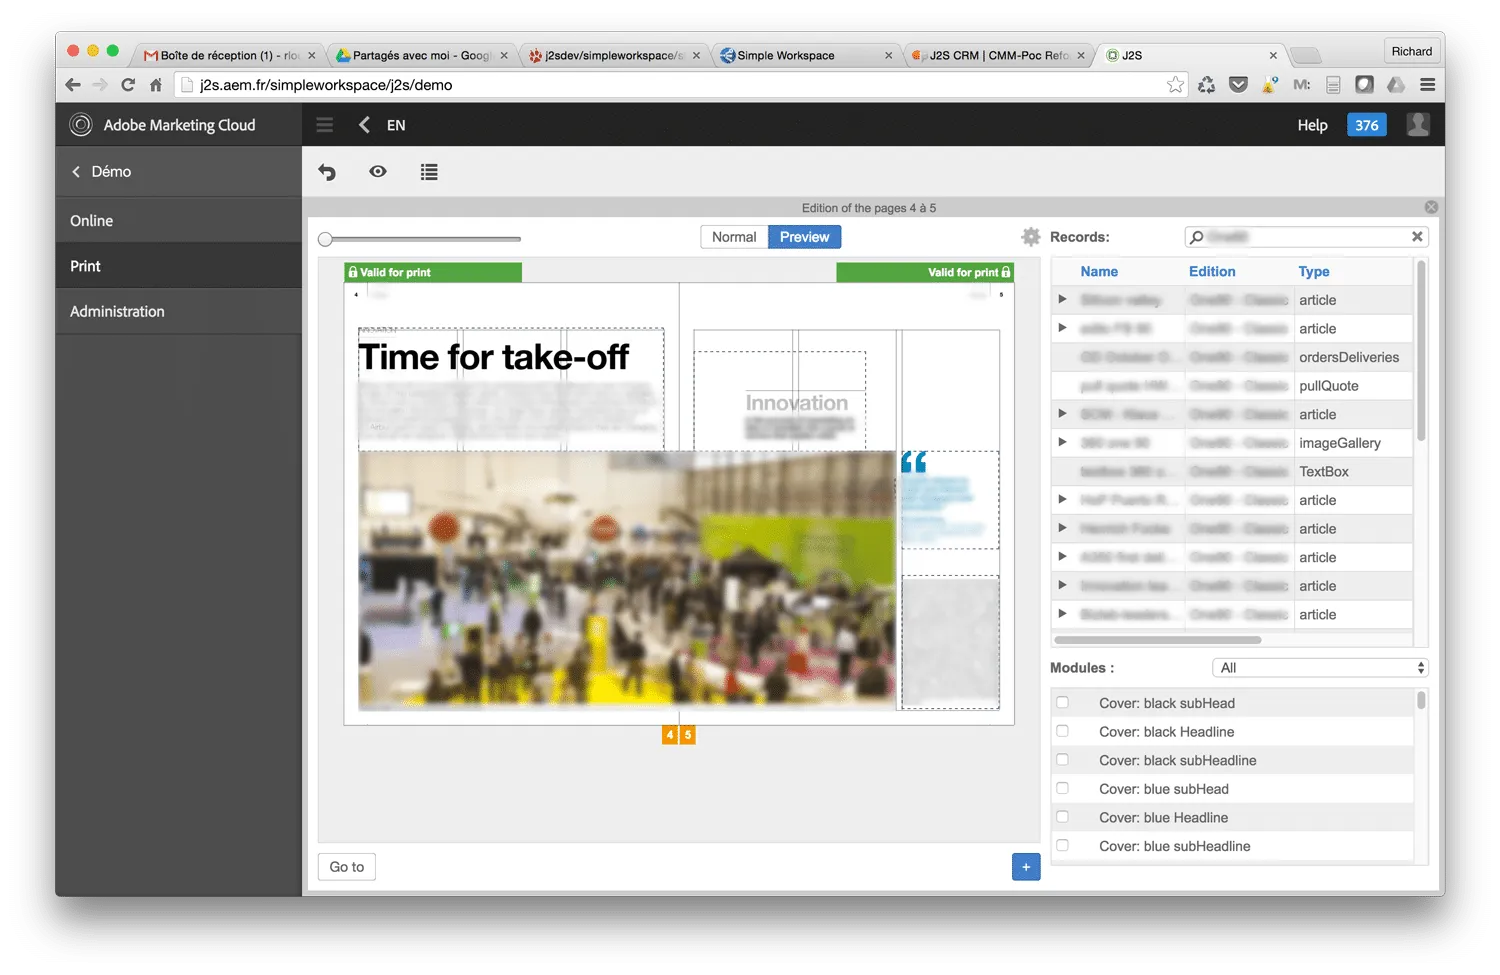Clear the records search with X icon

[x=1416, y=237]
